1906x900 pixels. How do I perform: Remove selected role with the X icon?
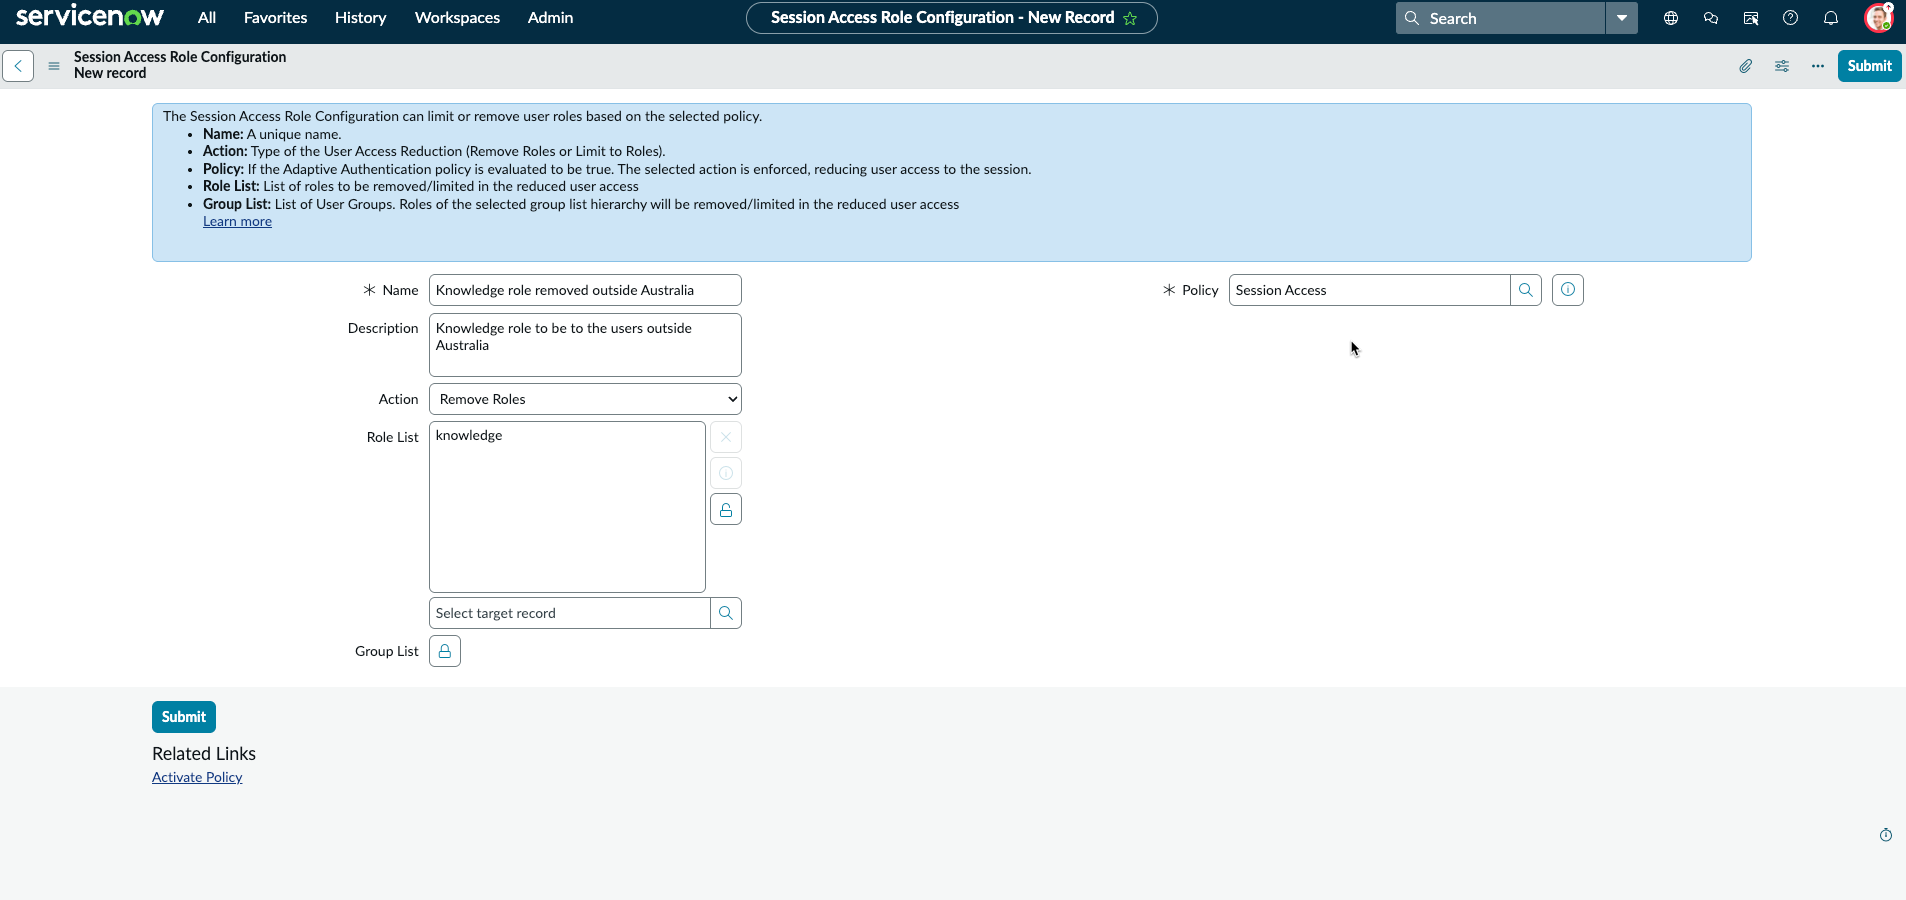pyautogui.click(x=726, y=437)
